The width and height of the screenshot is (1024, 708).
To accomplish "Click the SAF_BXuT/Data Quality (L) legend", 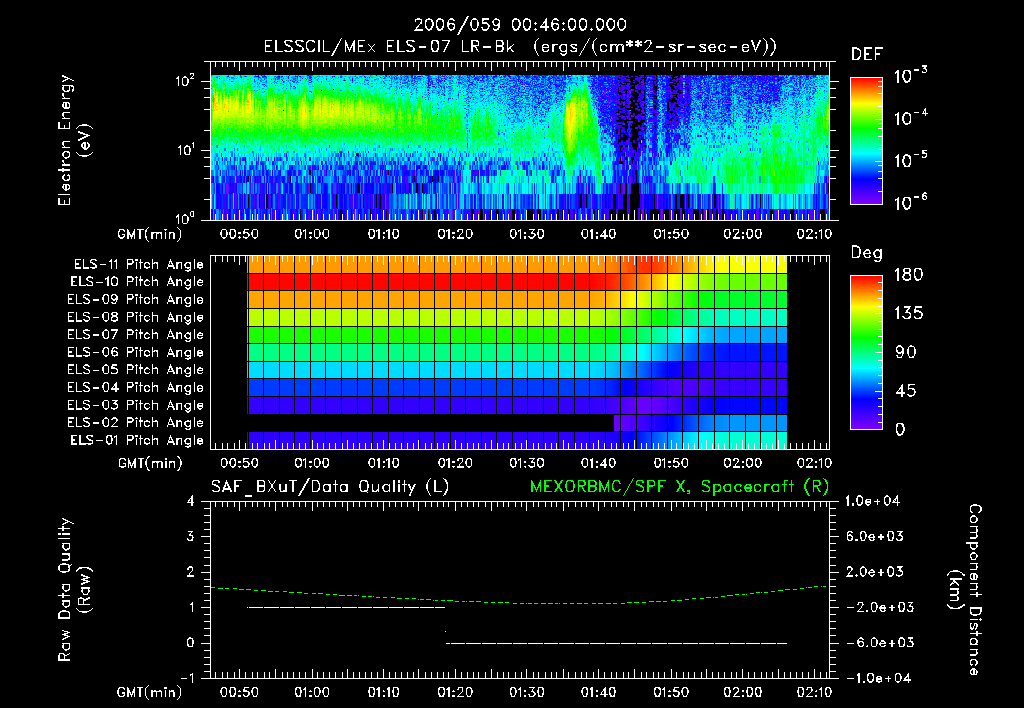I will tap(330, 487).
